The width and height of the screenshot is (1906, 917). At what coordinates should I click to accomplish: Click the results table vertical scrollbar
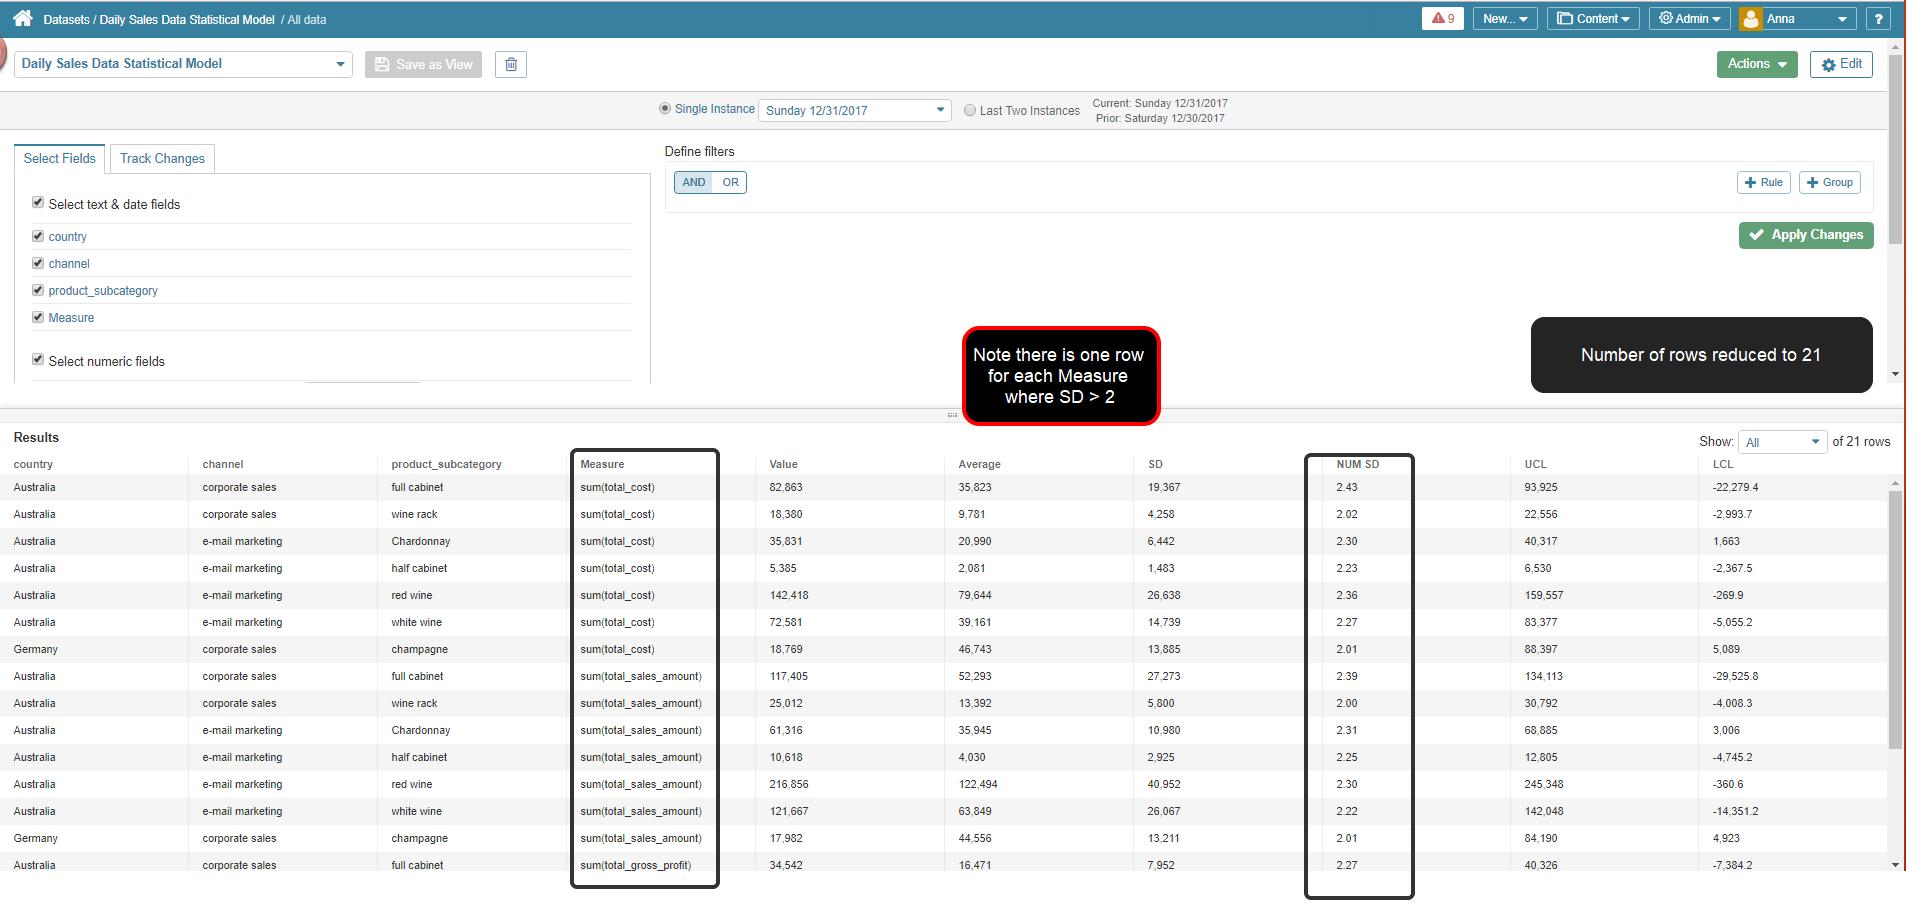click(x=1894, y=620)
